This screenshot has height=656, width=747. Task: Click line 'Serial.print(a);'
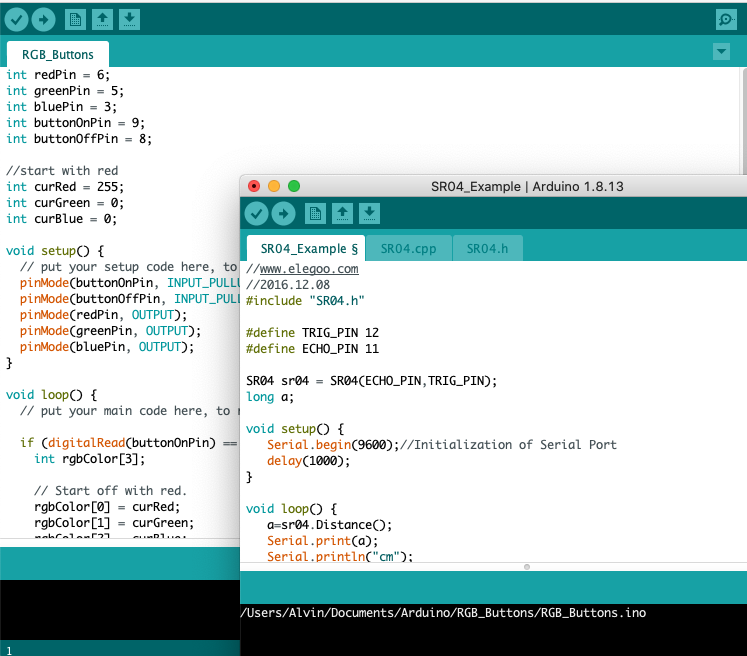323,541
